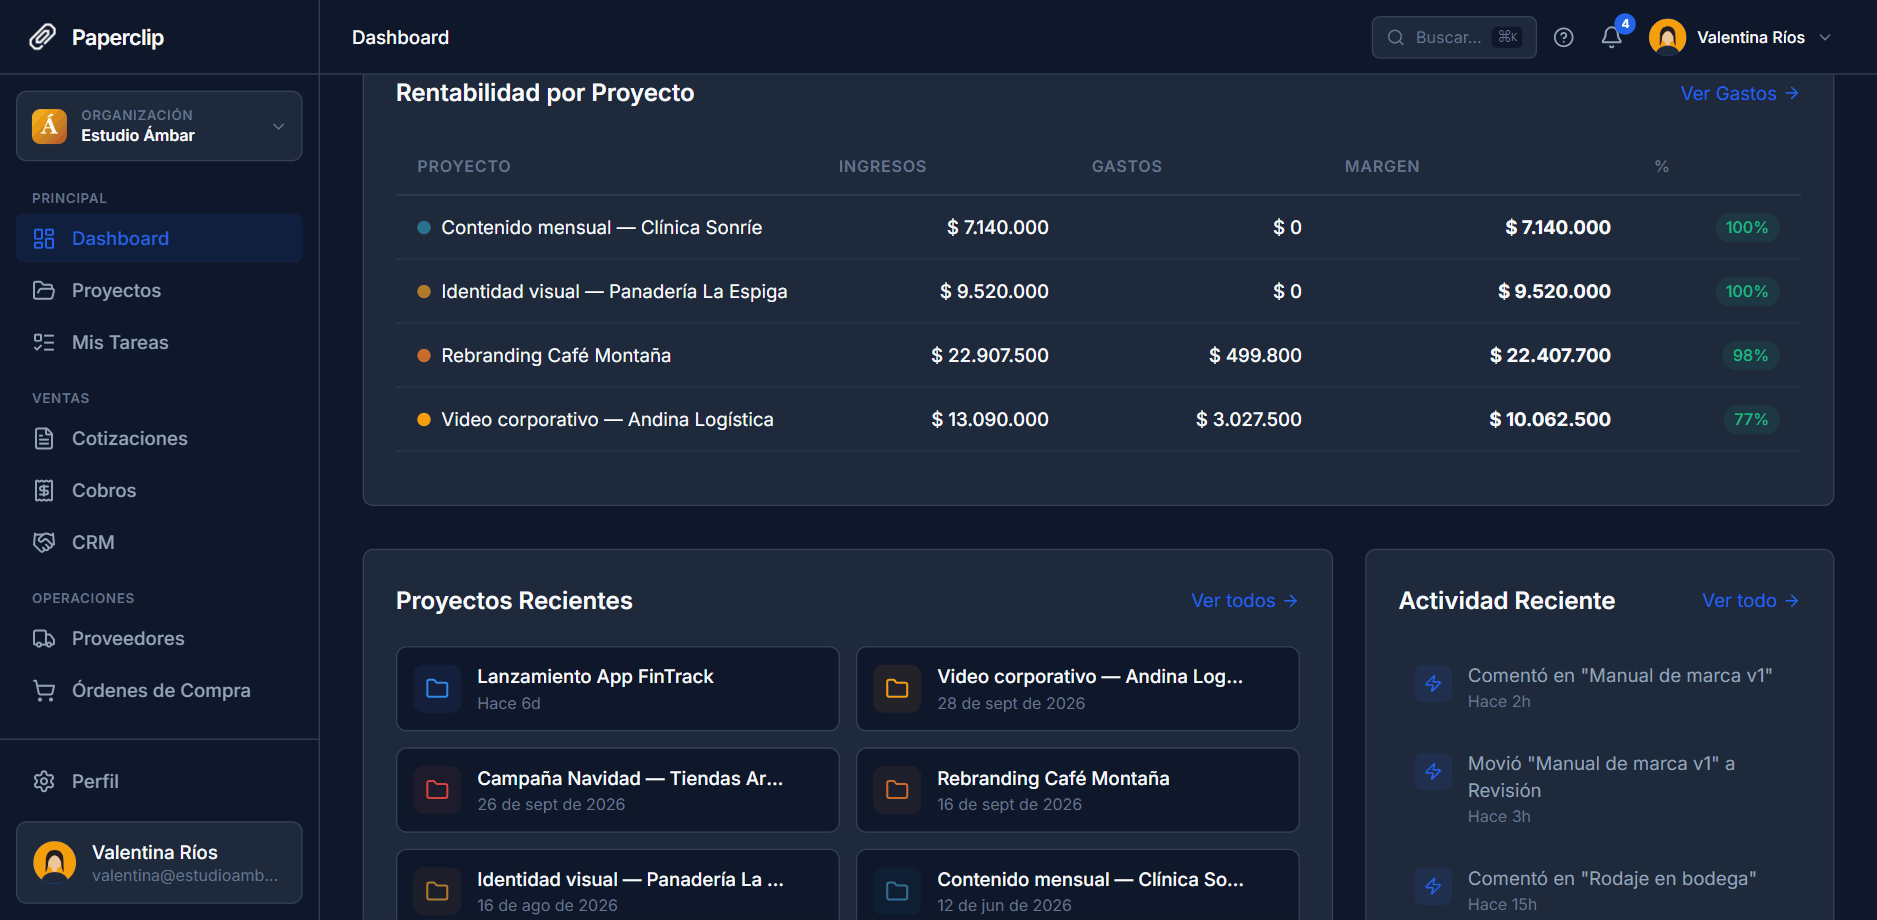
Task: Click the Buscar search field
Action: click(1453, 37)
